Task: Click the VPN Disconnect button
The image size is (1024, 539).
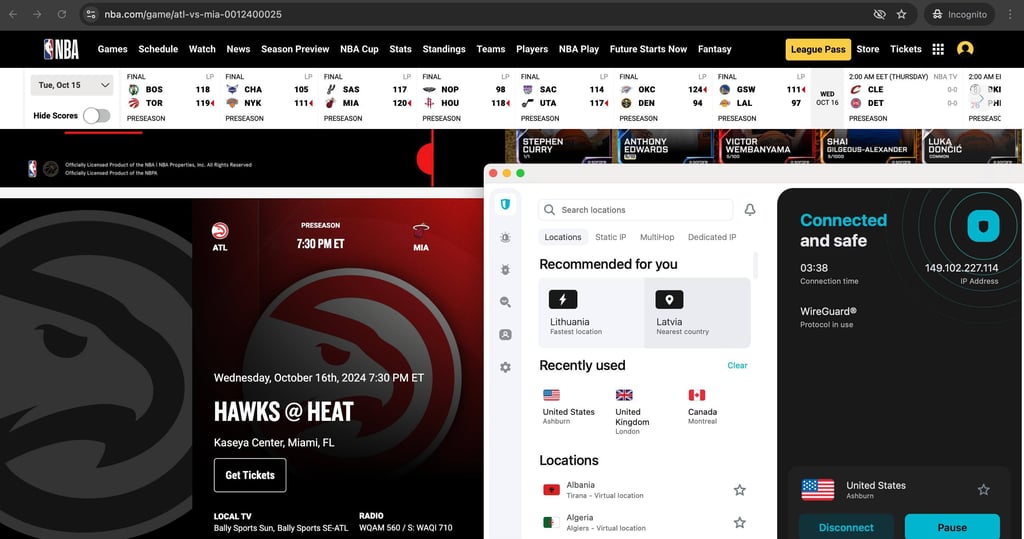Action: (846, 527)
